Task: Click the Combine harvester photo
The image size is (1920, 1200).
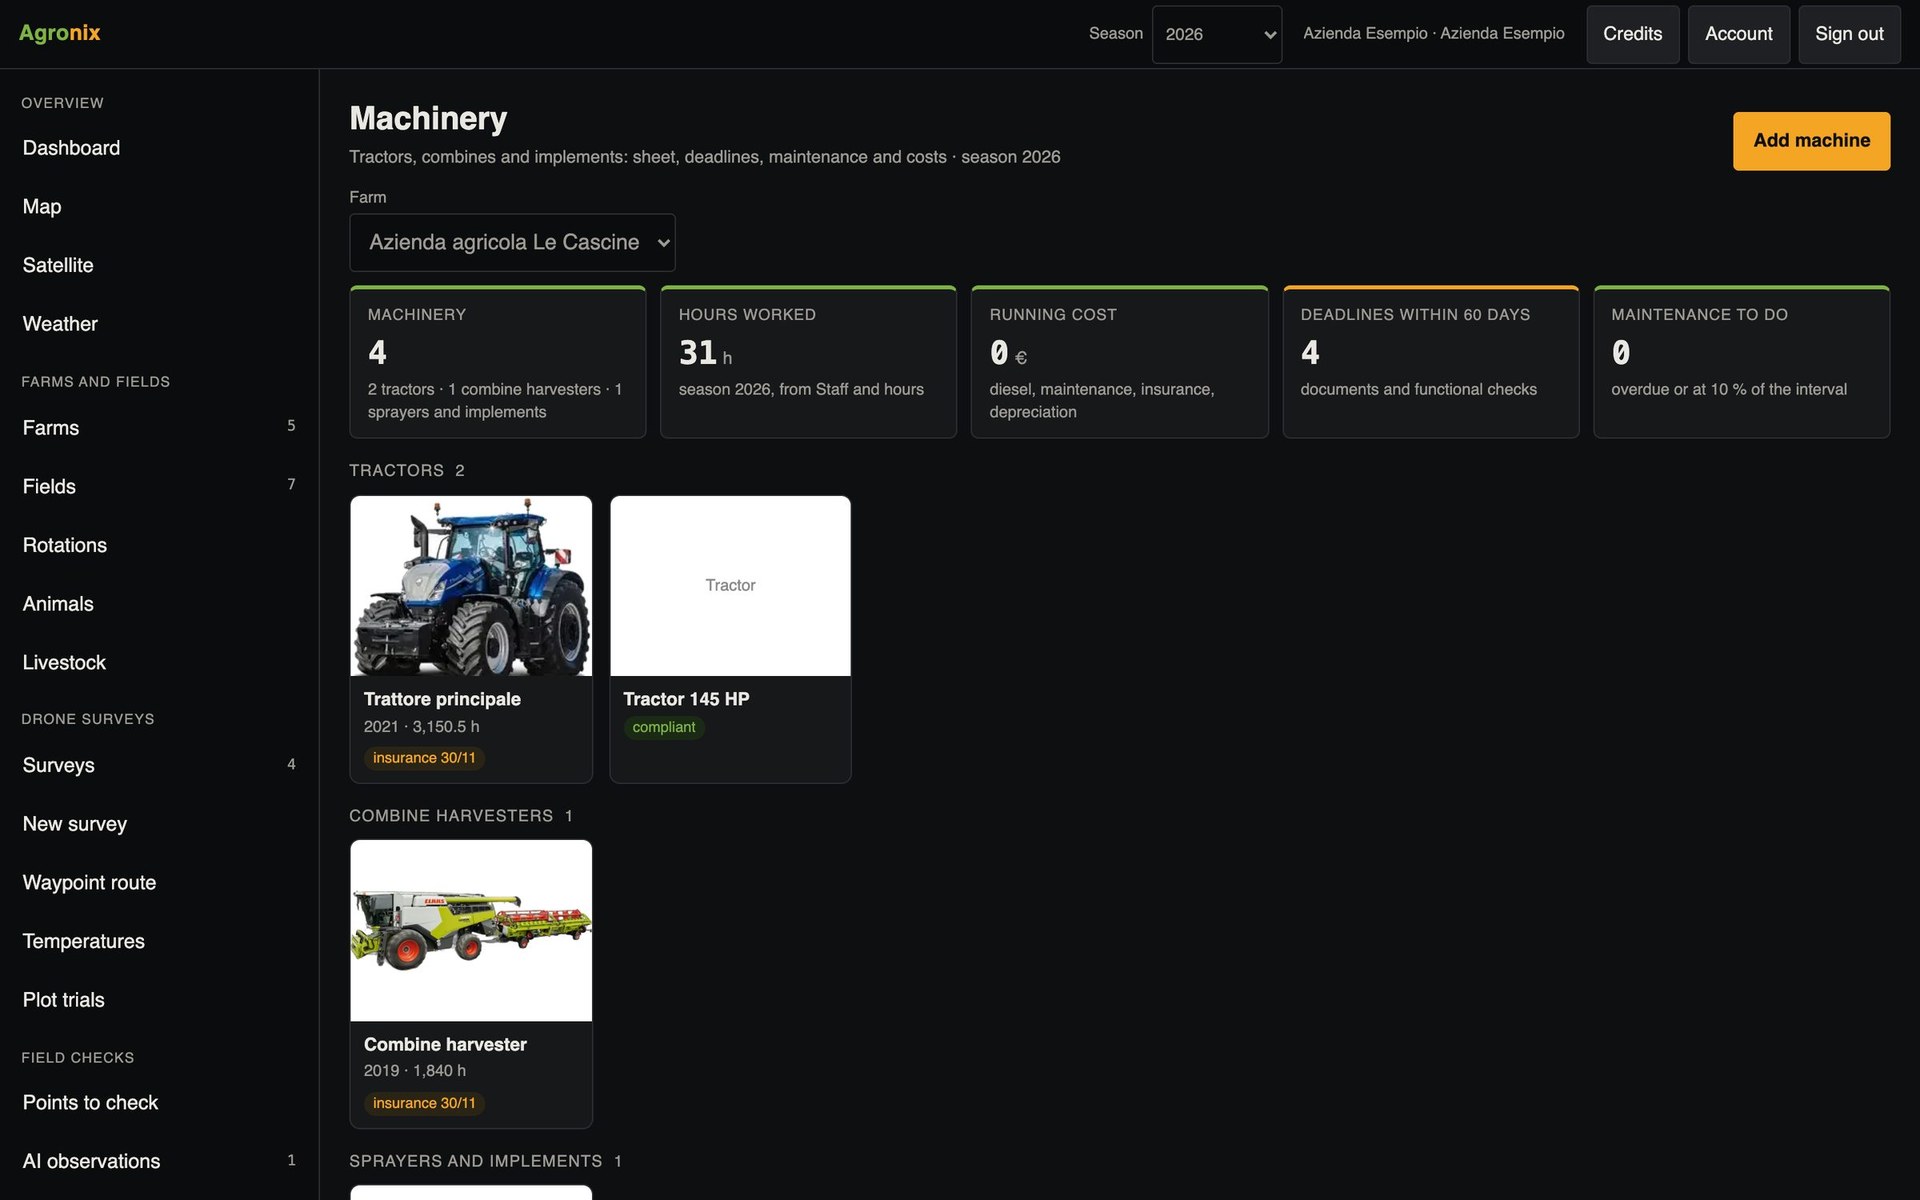Action: (471, 931)
